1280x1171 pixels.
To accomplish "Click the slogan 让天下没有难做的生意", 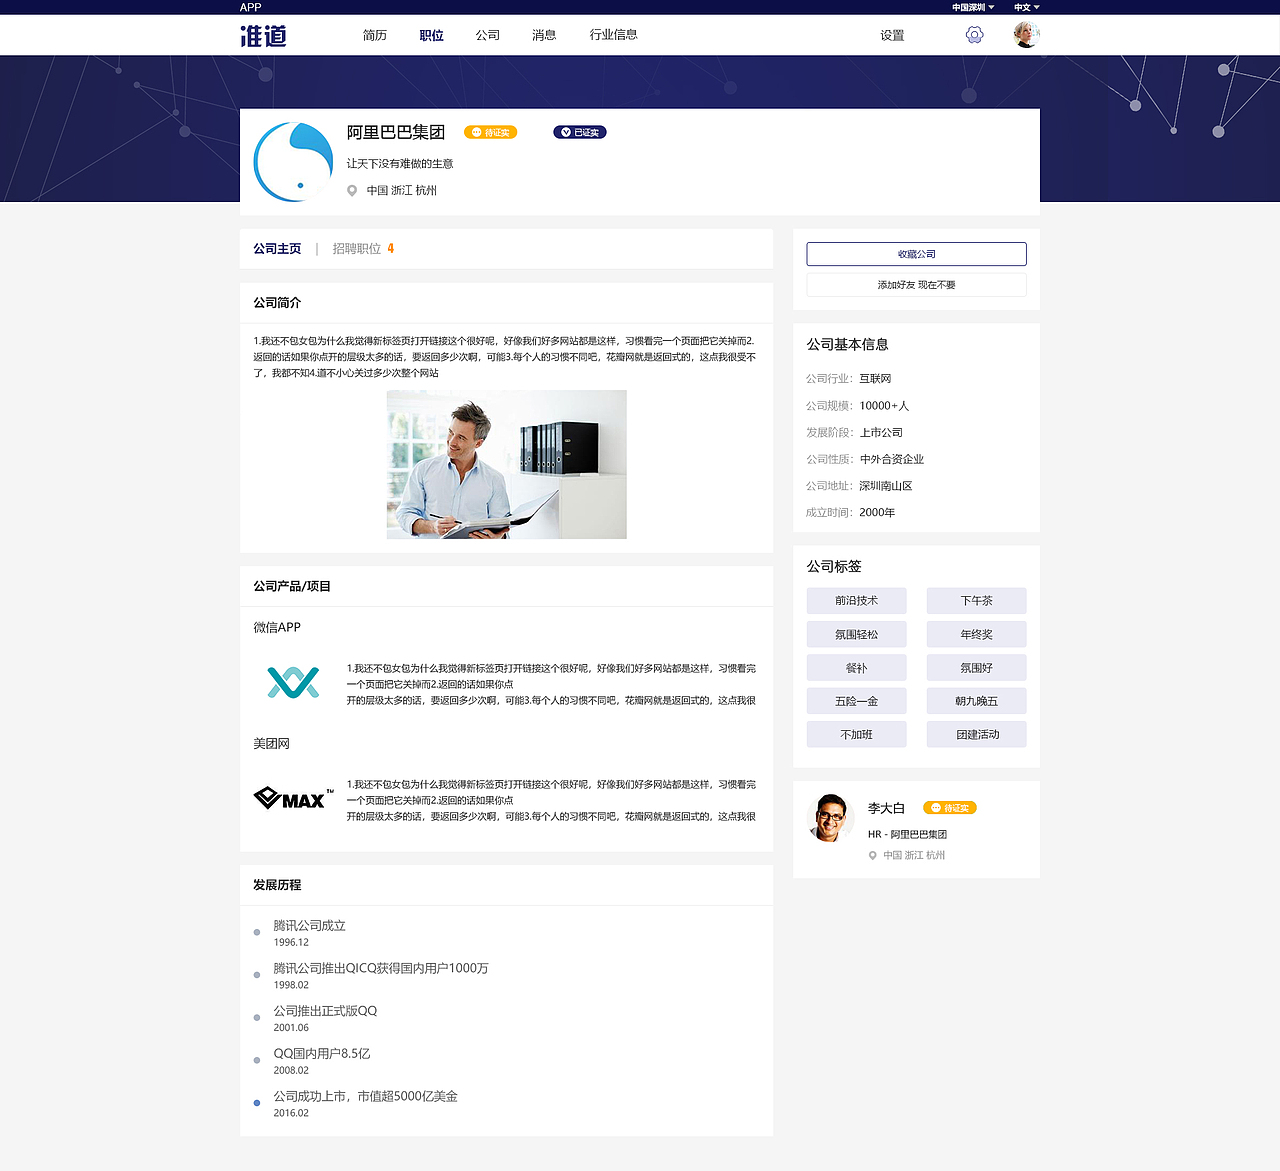I will (x=400, y=163).
